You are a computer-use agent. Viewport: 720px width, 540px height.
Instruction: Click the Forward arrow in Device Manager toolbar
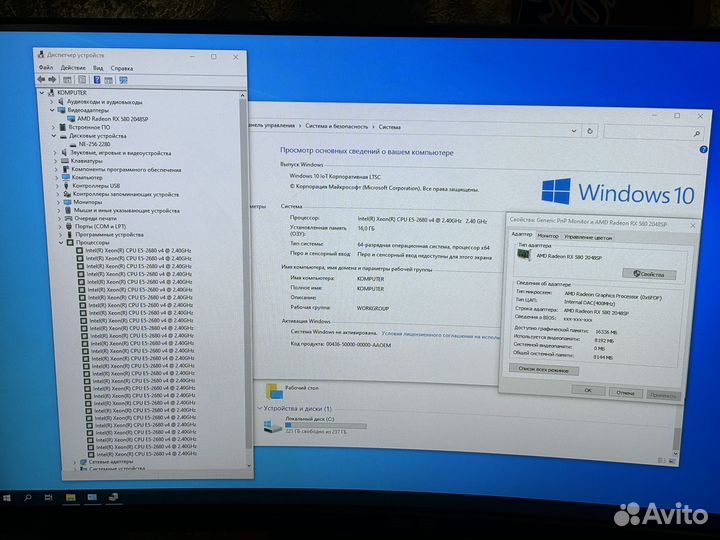point(51,79)
